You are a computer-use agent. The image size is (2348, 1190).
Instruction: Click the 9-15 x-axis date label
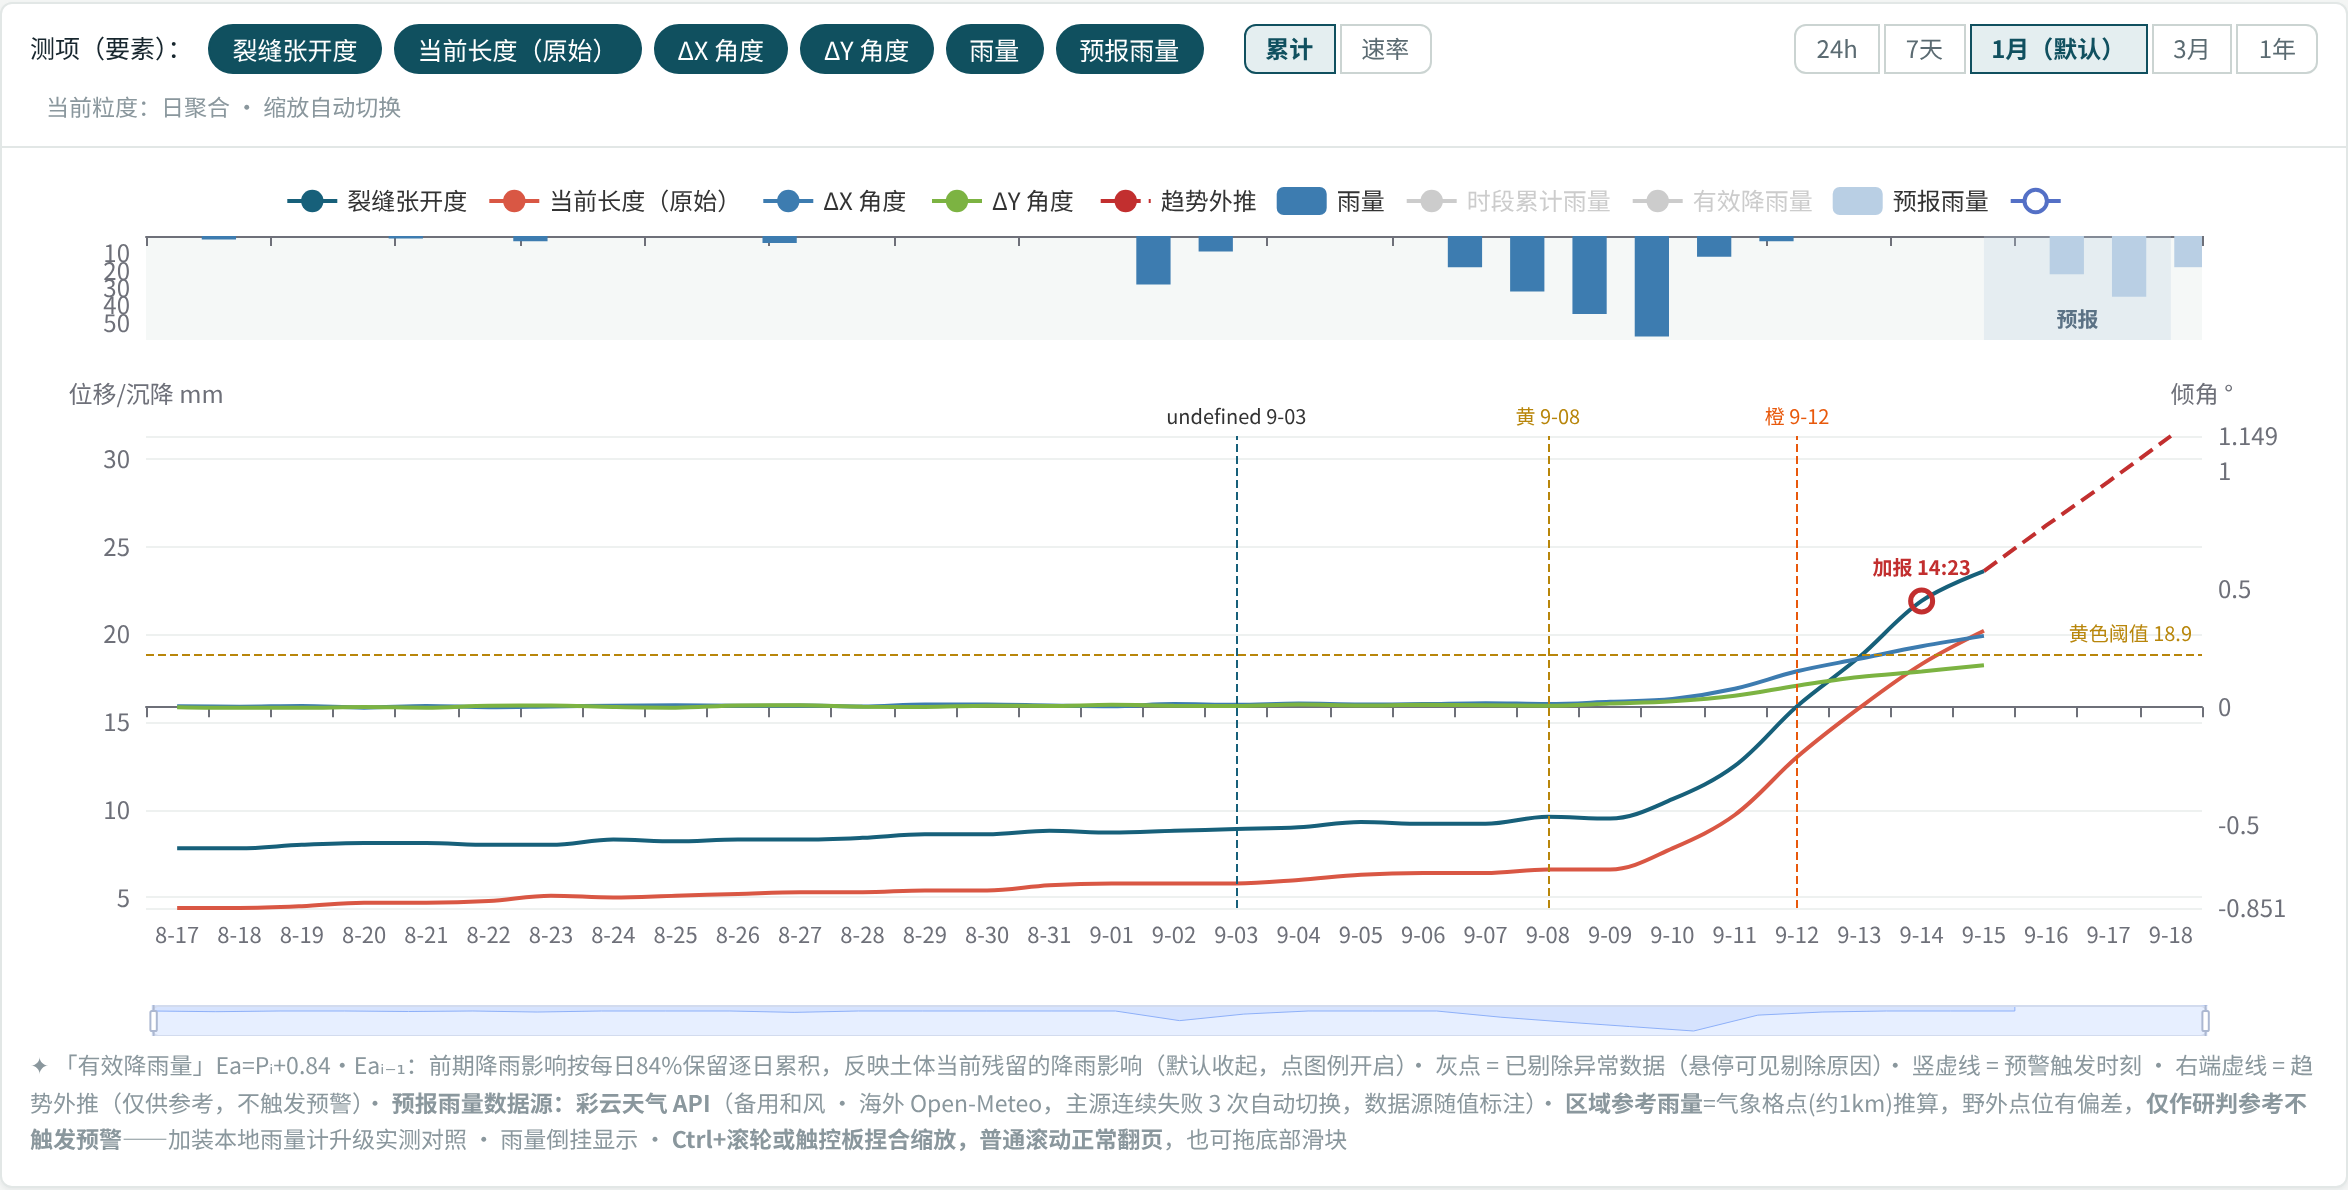1983,935
